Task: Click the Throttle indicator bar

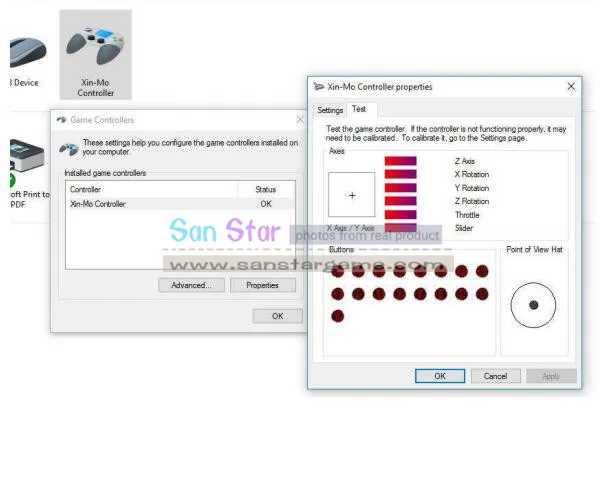Action: tap(400, 215)
